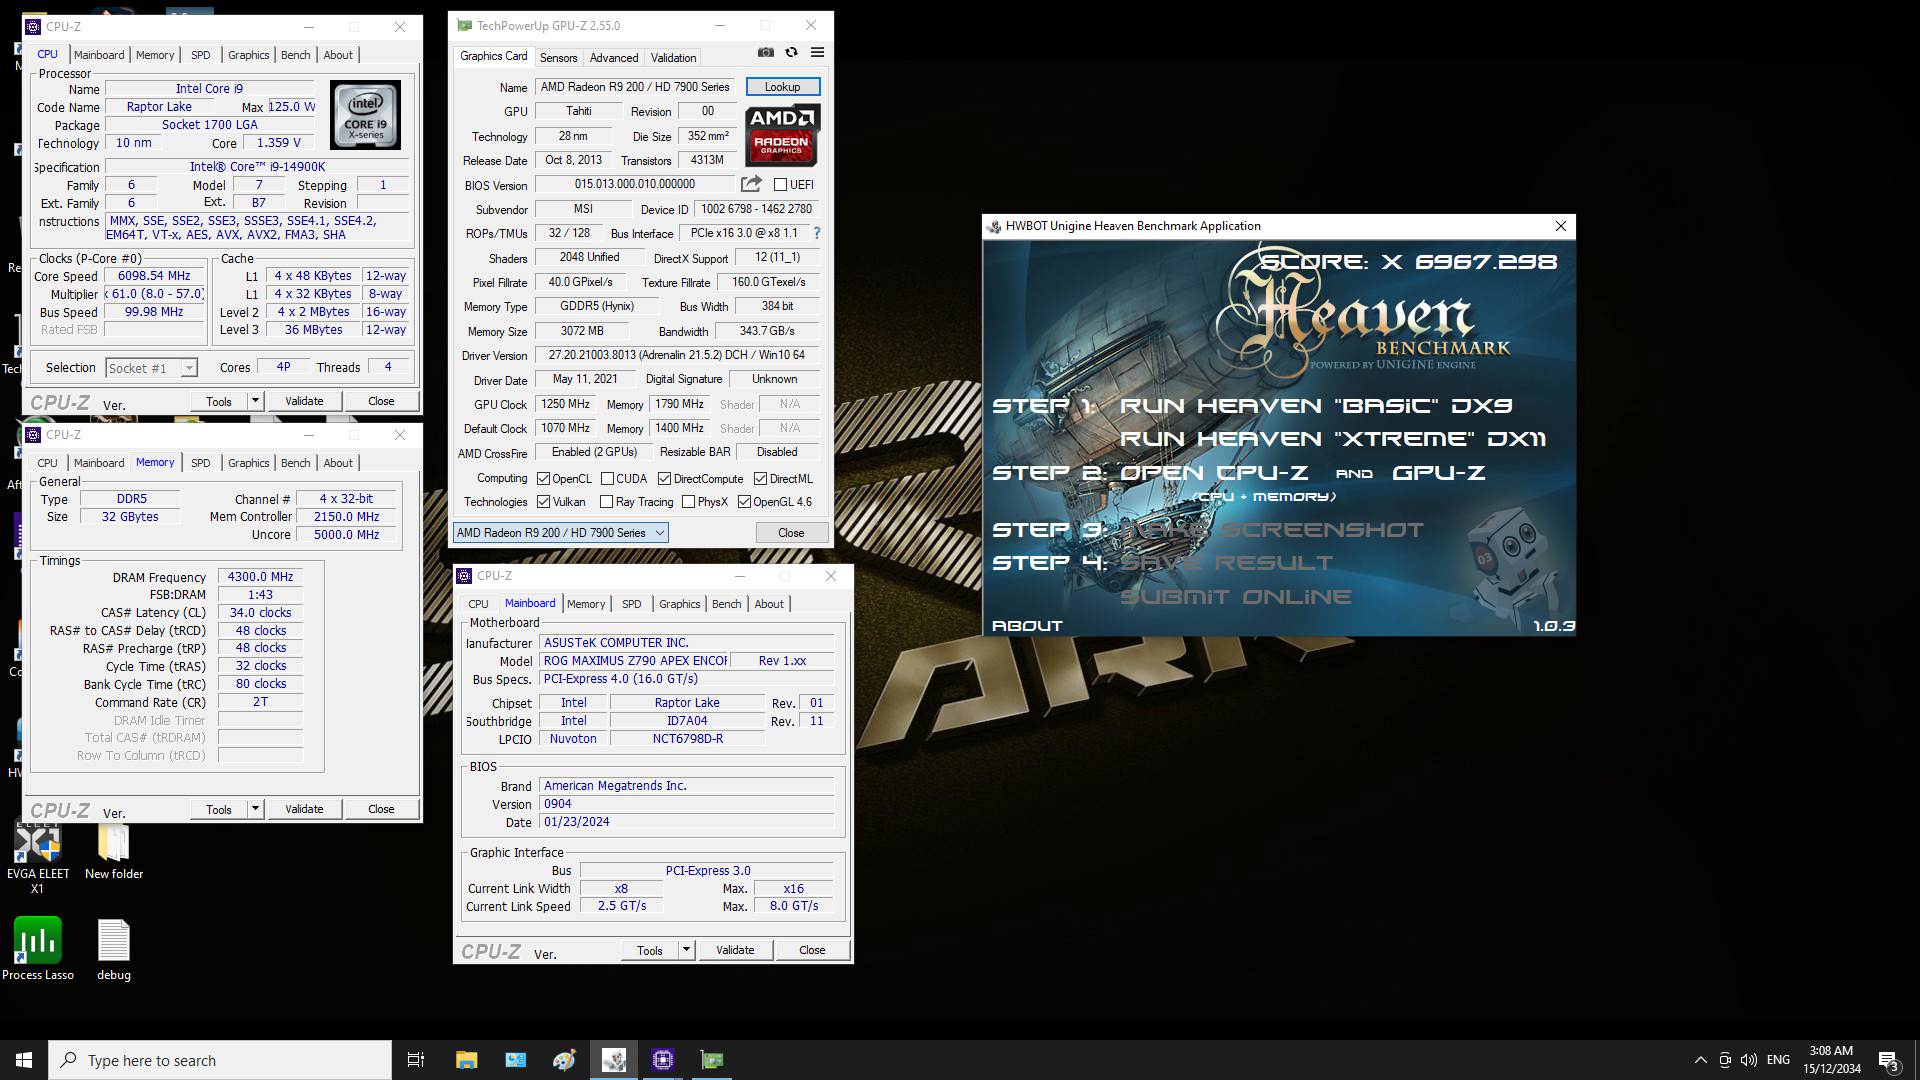The height and width of the screenshot is (1080, 1920).
Task: Click the GPU-Z taskbar icon
Action: pyautogui.click(x=712, y=1060)
